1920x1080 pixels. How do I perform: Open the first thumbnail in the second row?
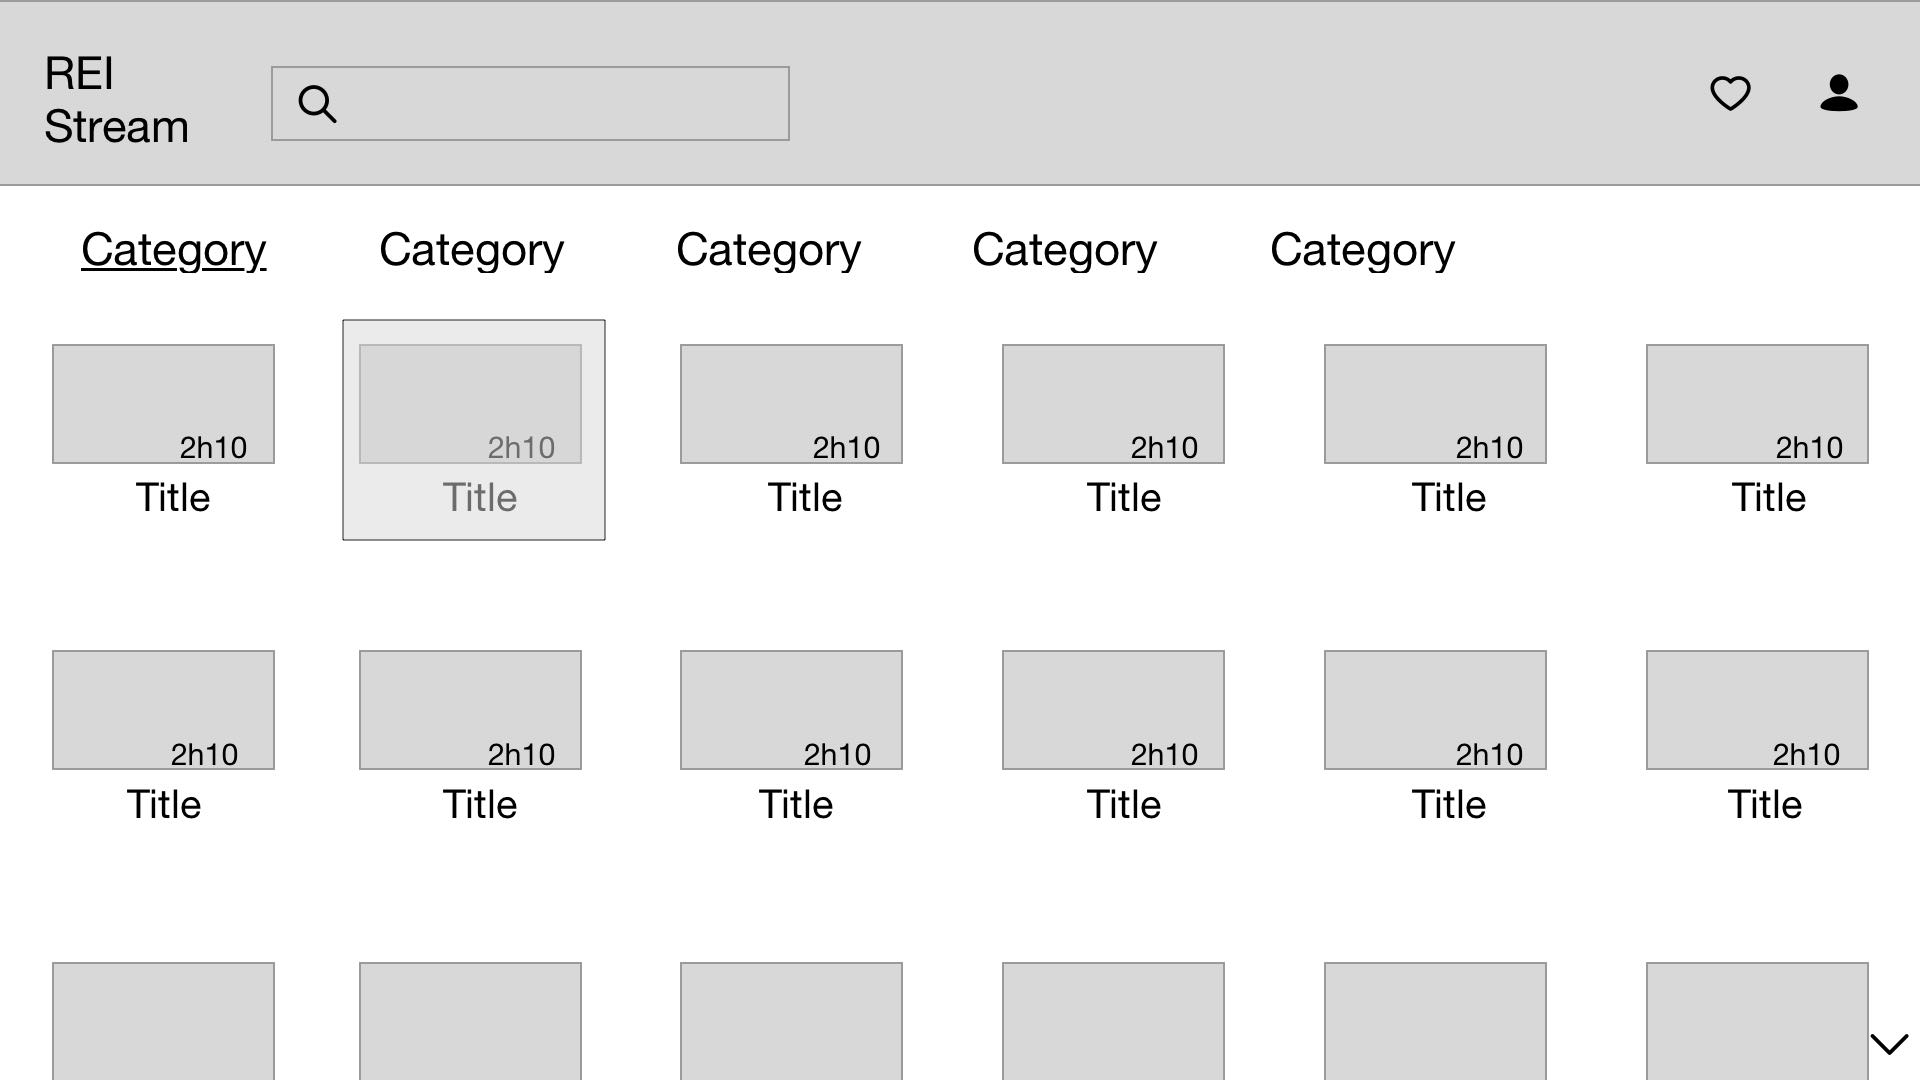[163, 710]
